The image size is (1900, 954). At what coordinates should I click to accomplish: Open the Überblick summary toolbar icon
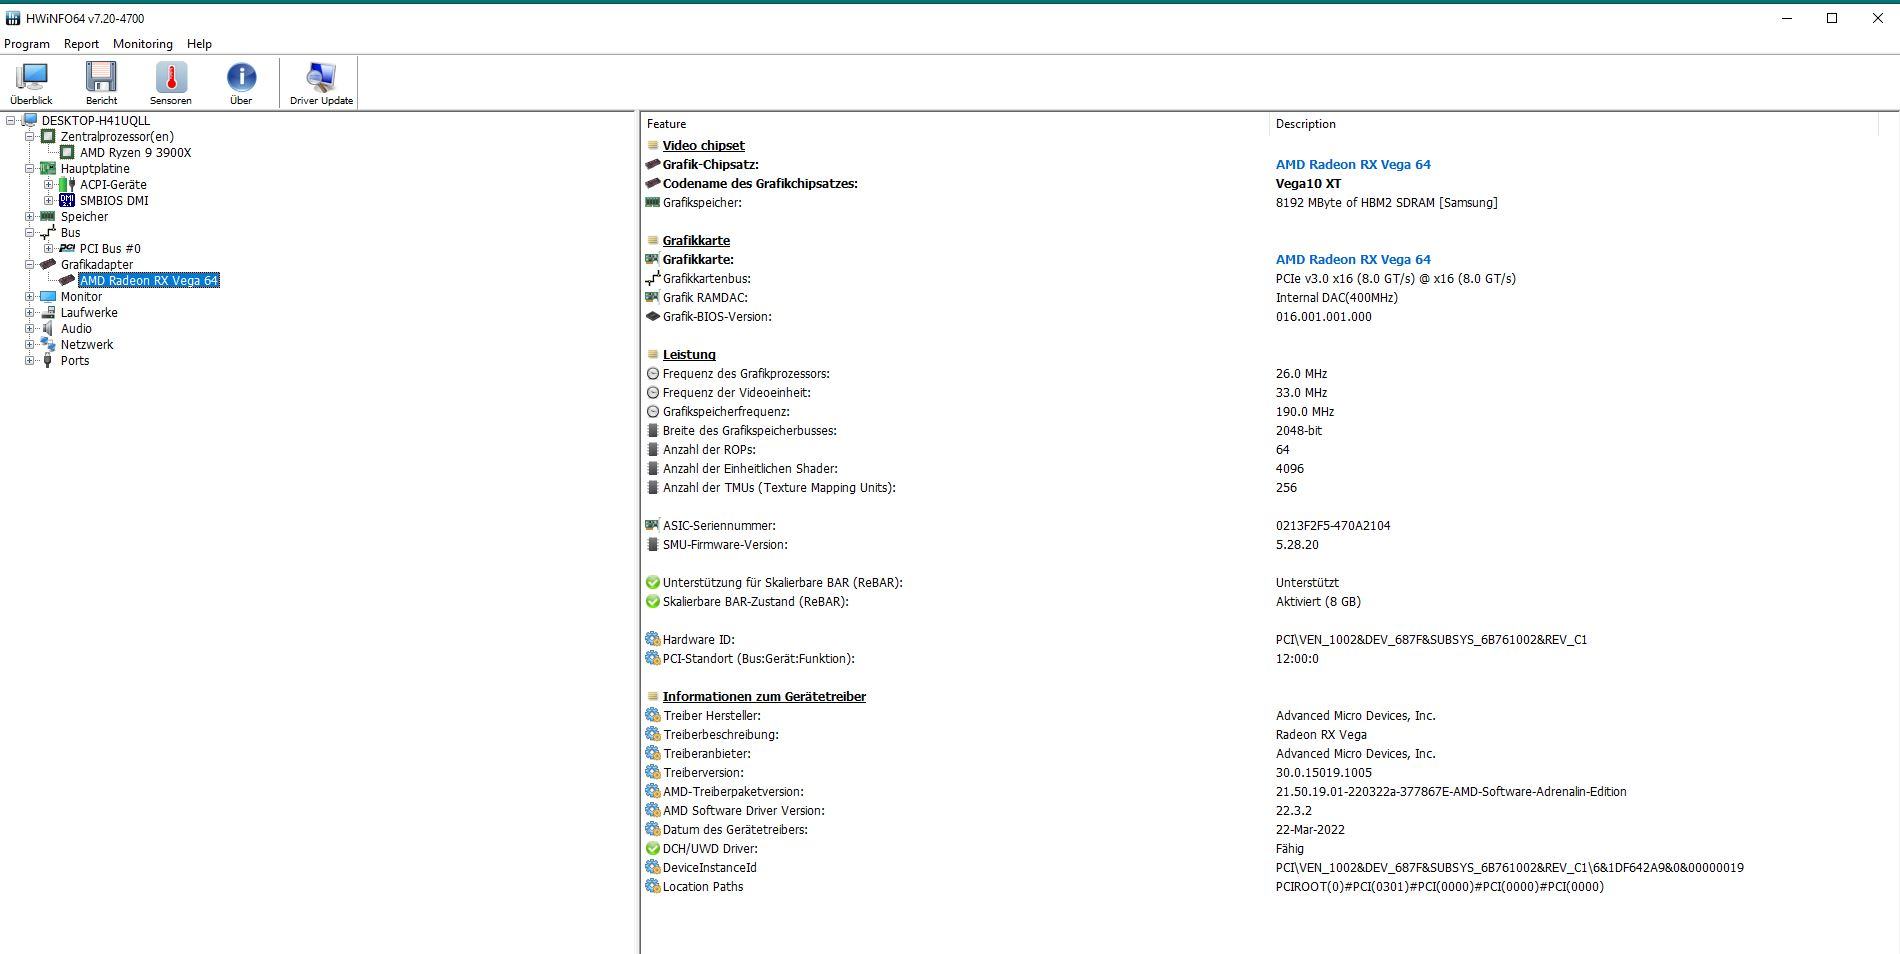[32, 83]
